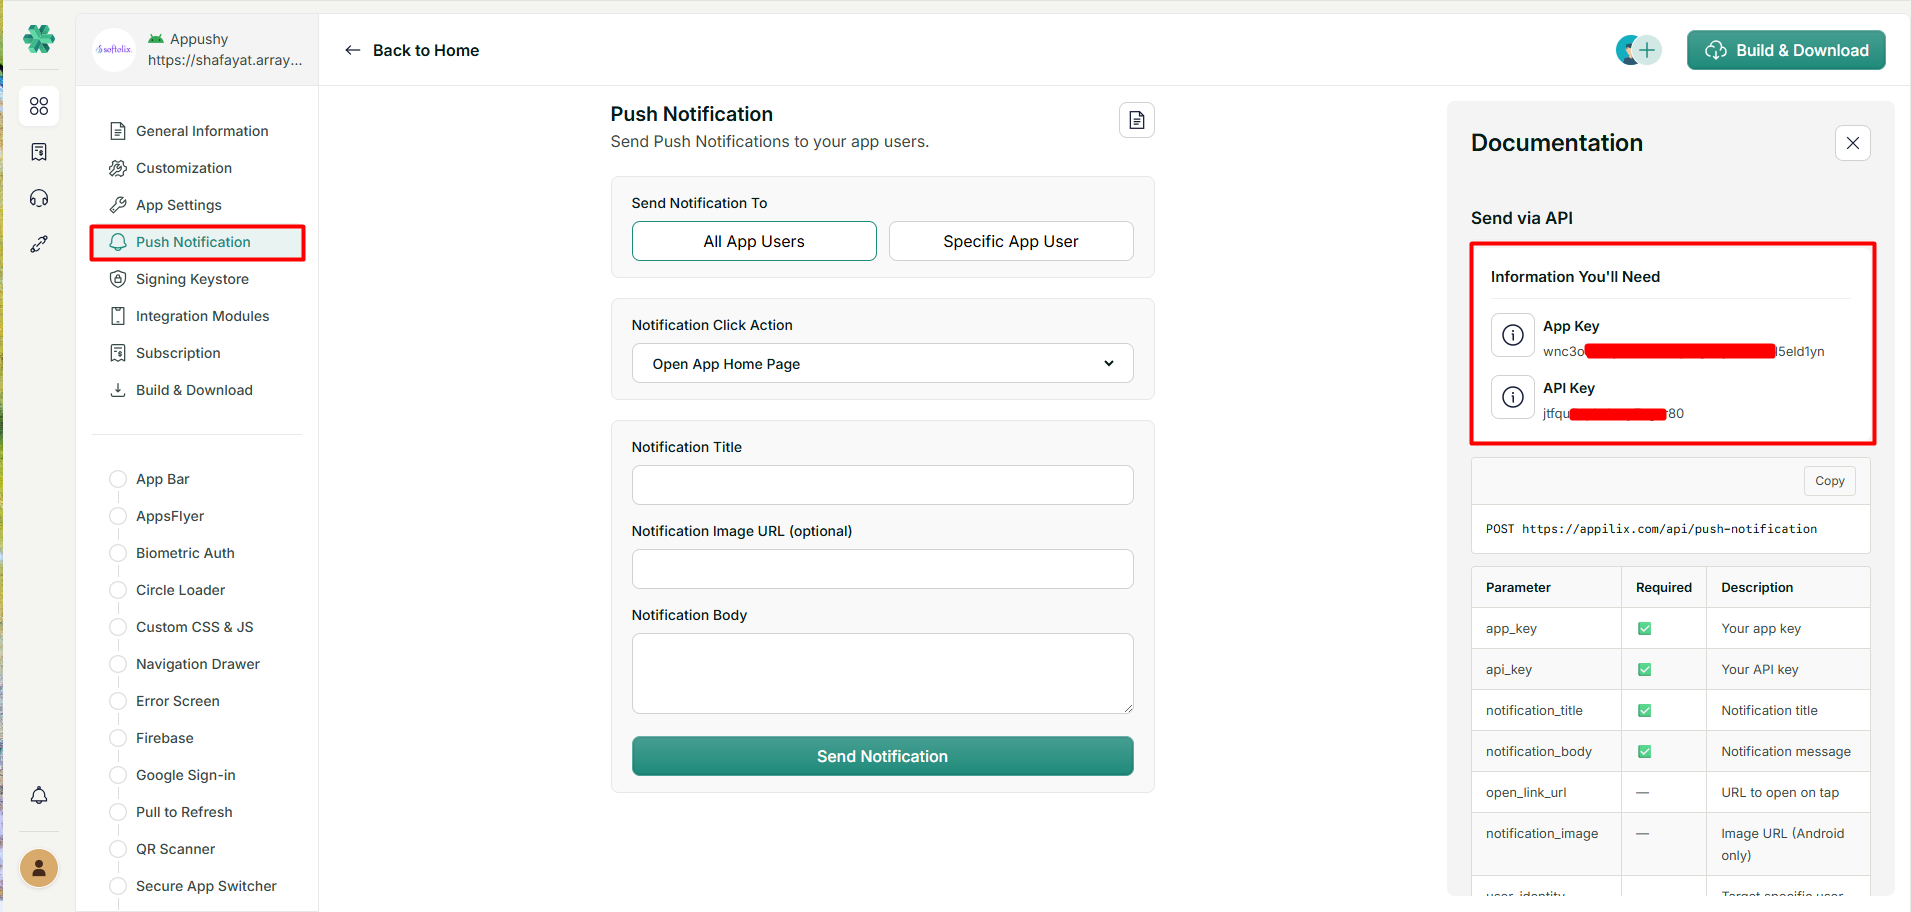Select the Pull to Refresh module

point(184,812)
